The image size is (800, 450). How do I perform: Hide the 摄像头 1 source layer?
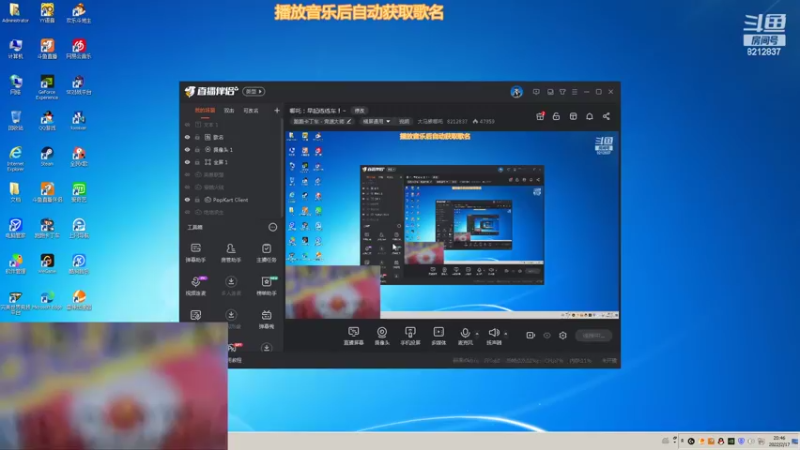coord(187,149)
